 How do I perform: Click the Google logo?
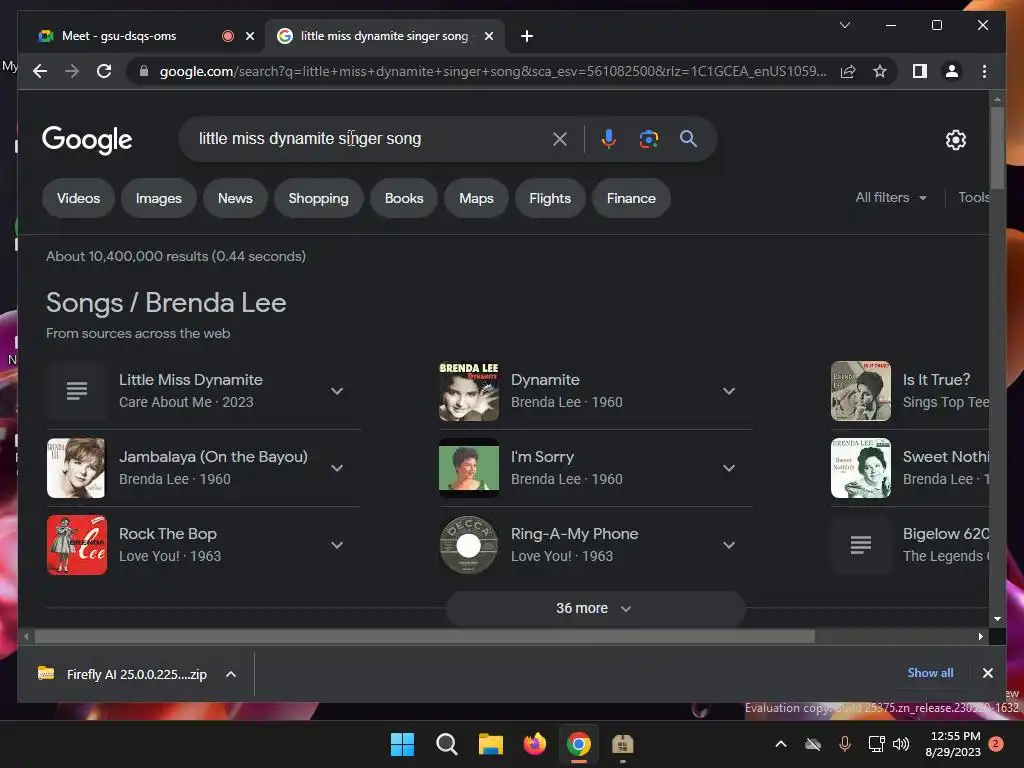click(x=87, y=139)
